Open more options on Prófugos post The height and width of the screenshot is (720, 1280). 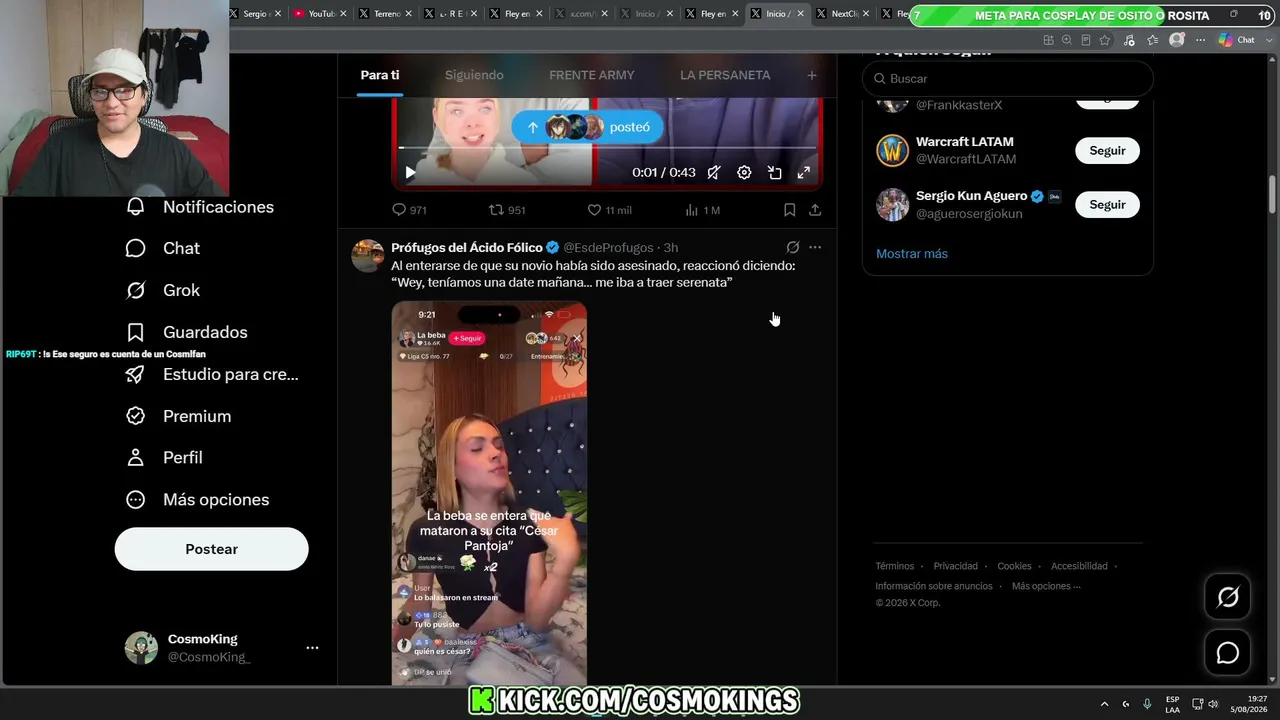tap(815, 247)
